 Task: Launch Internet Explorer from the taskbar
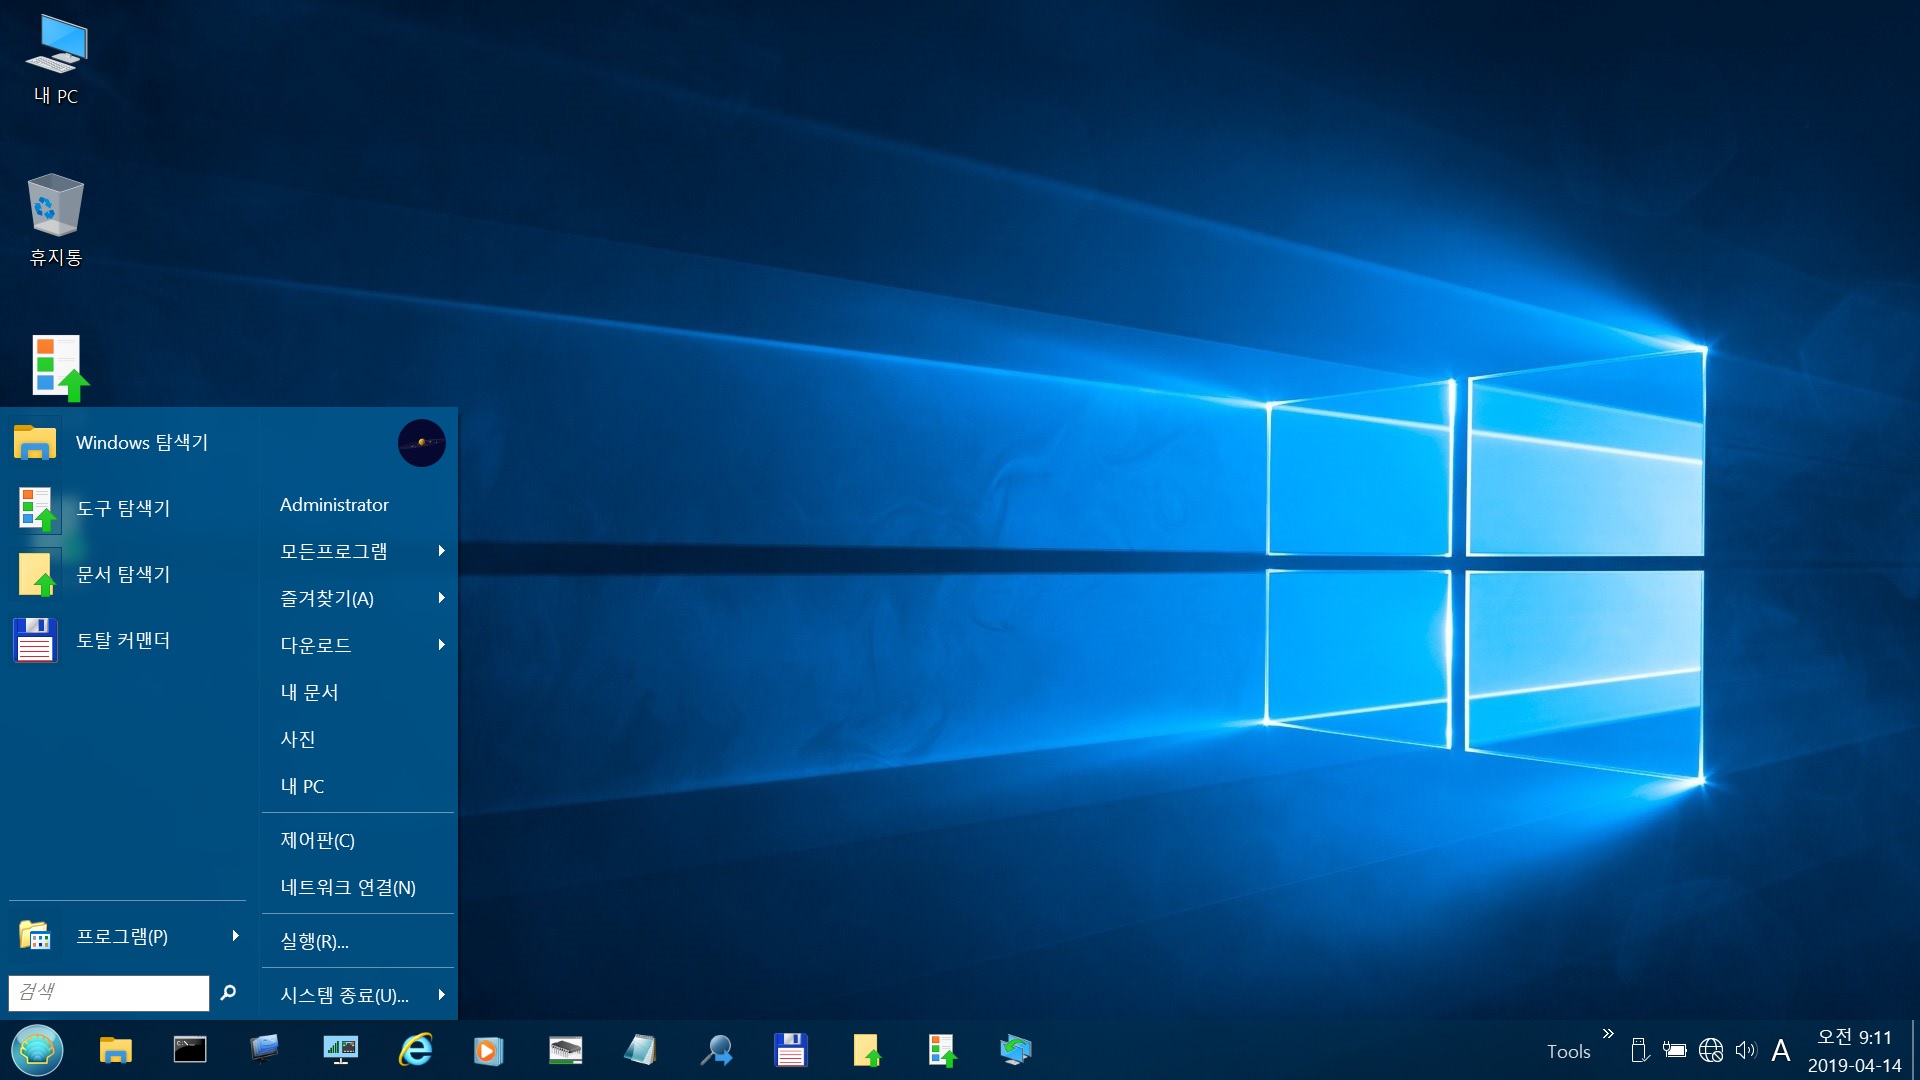click(x=415, y=1050)
